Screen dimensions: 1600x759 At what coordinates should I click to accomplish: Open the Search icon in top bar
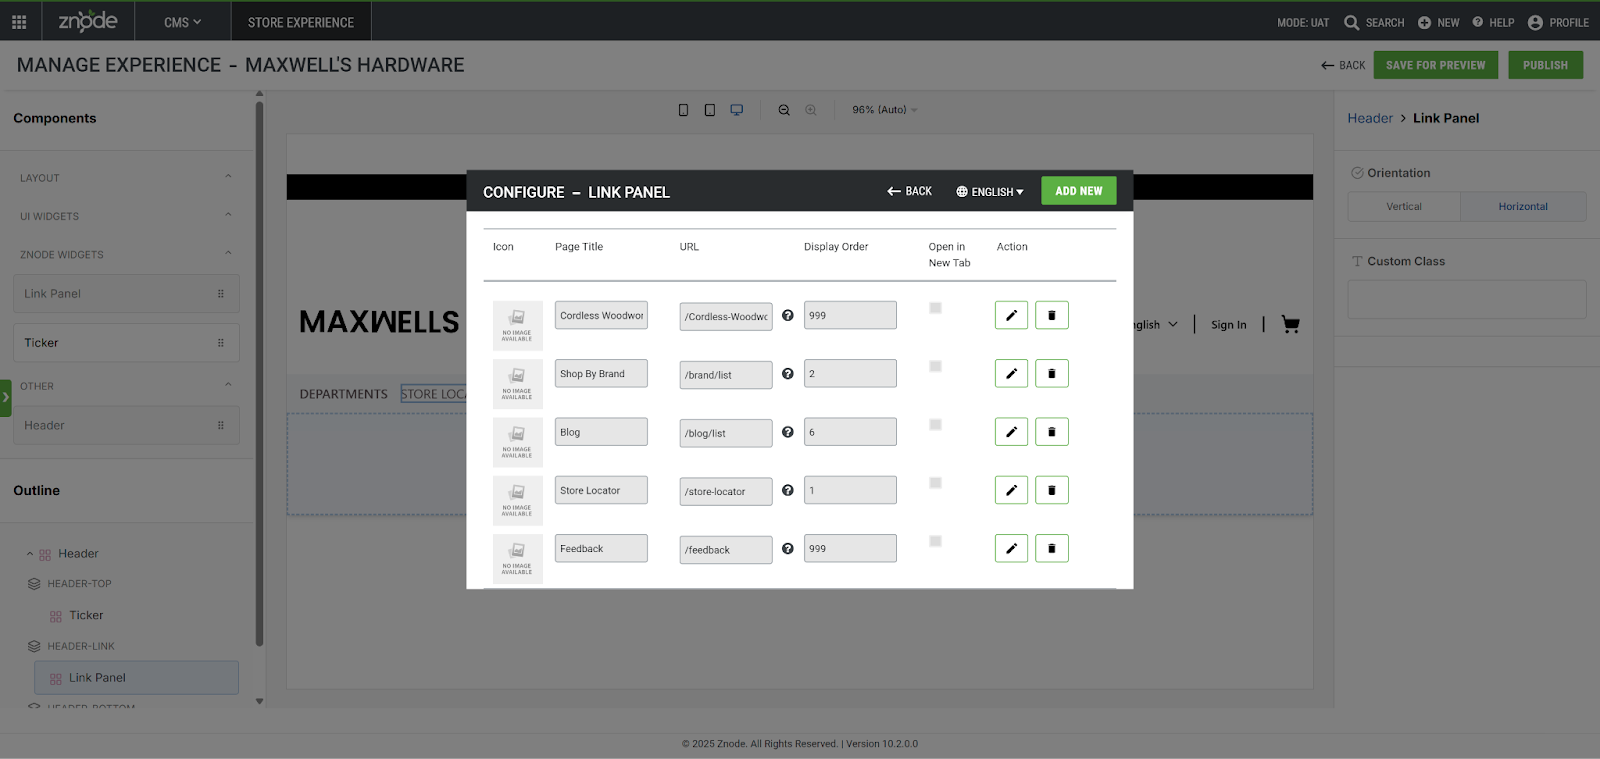(1351, 22)
